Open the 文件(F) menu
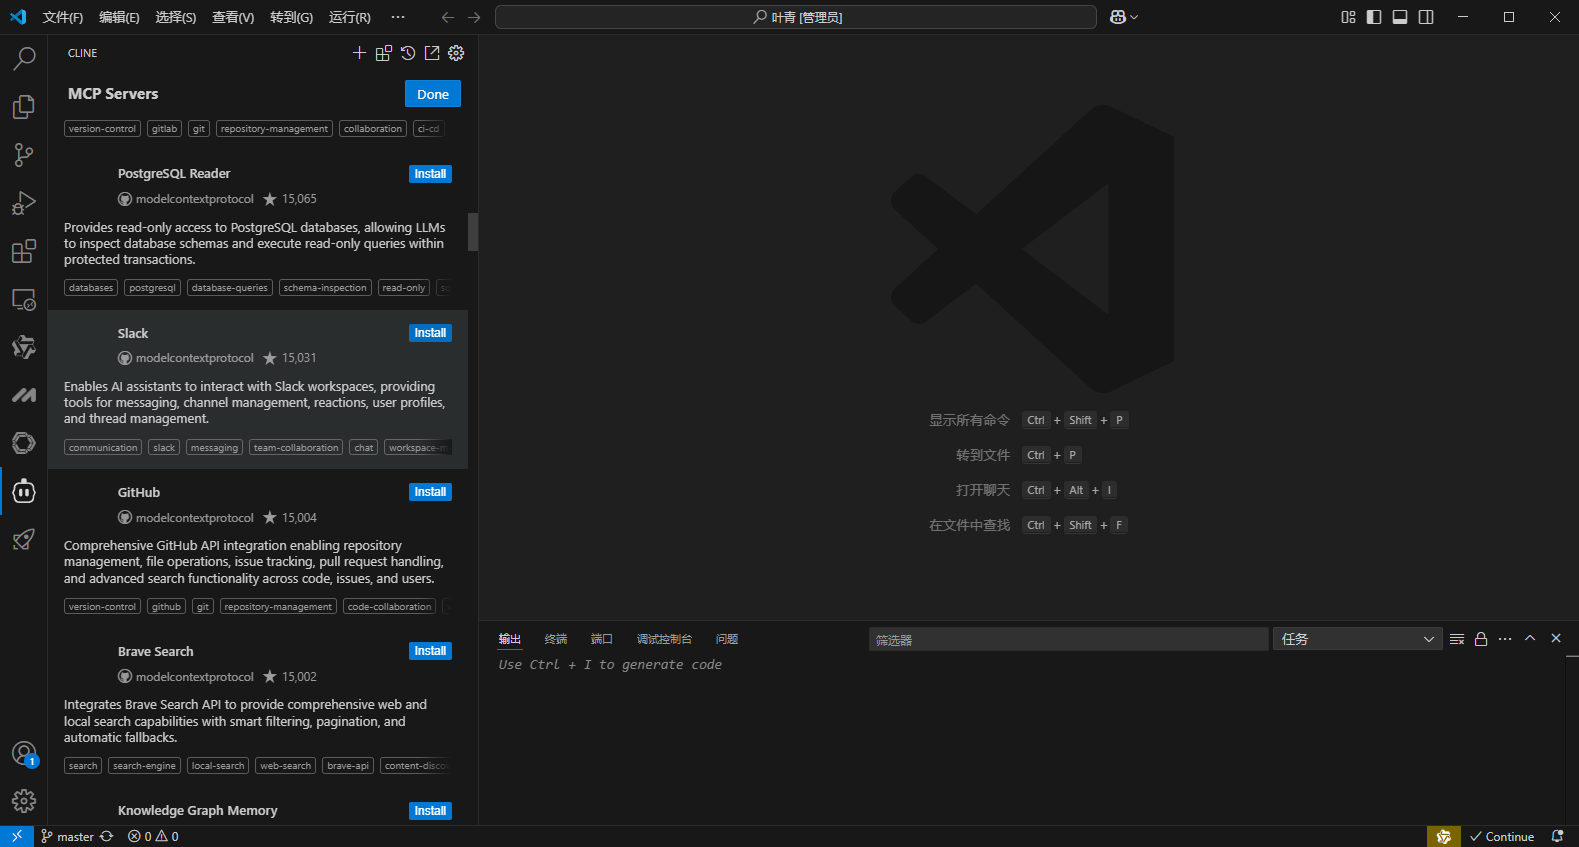1579x847 pixels. (x=63, y=17)
